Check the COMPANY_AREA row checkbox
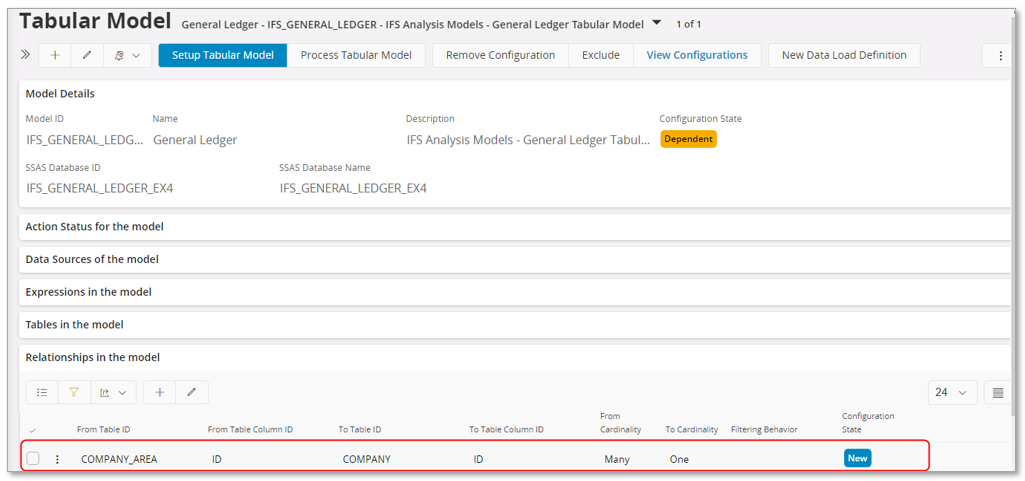Screen dimensions: 1025x481 (33, 459)
